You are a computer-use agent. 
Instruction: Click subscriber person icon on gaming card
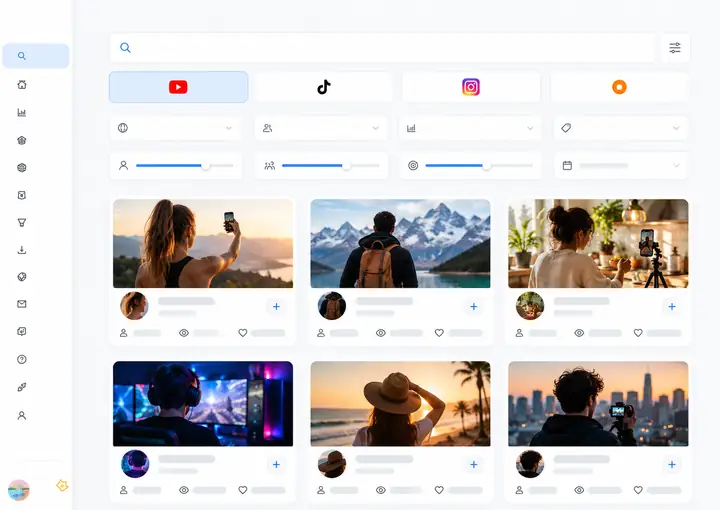pos(124,490)
